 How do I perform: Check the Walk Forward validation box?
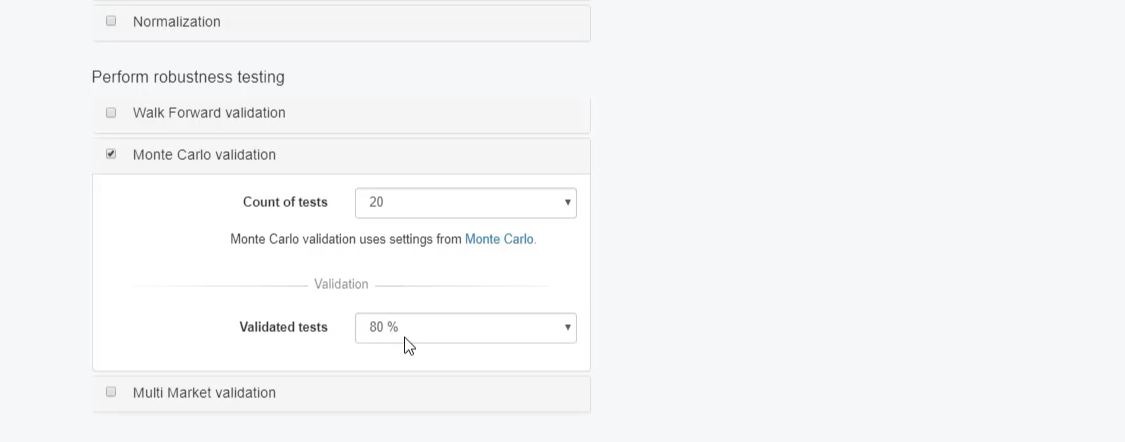[111, 113]
